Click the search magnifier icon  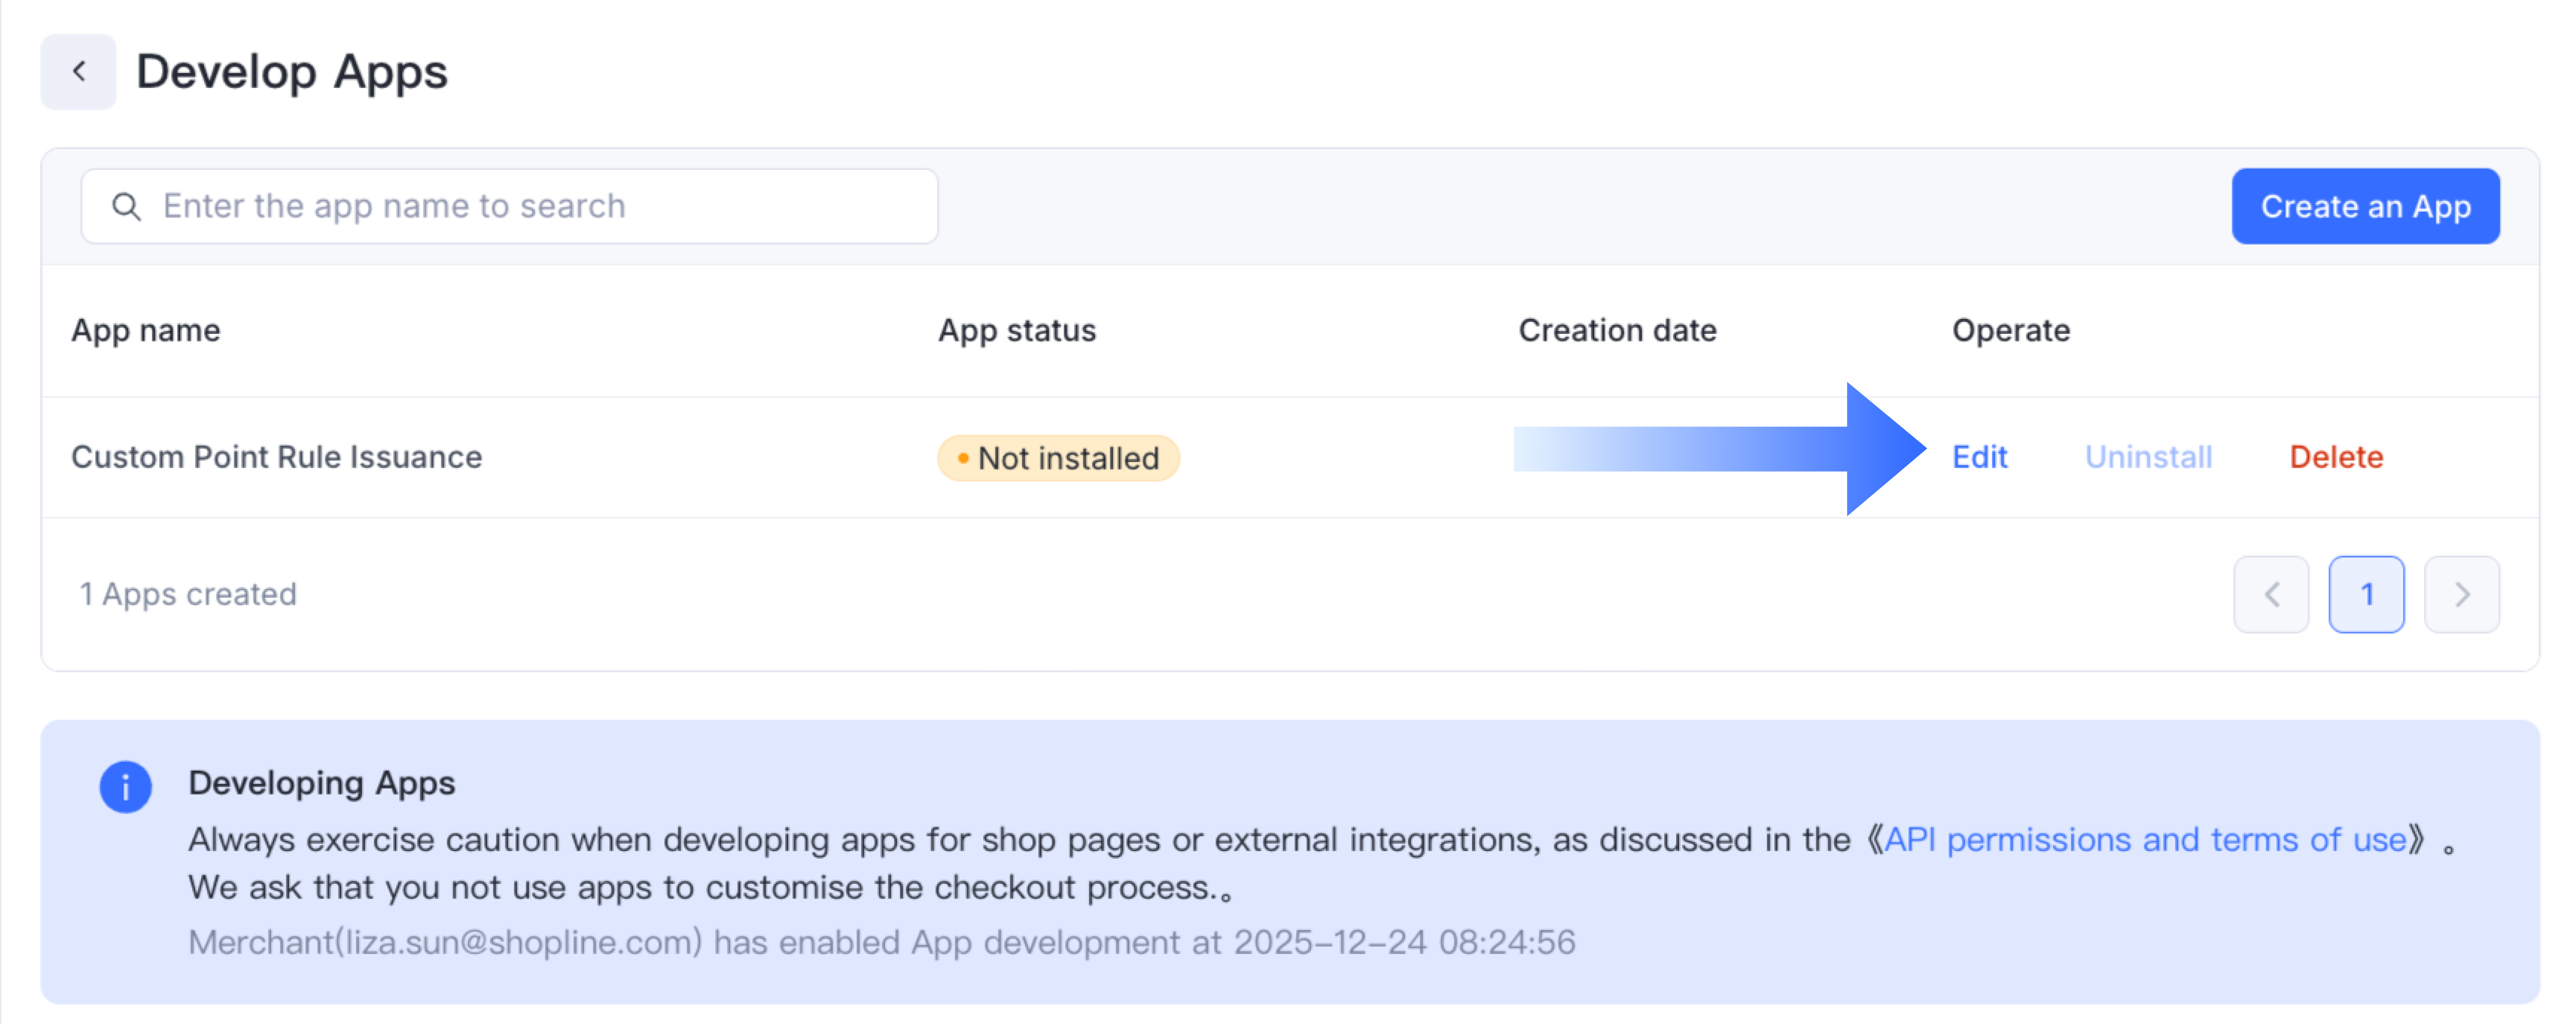coord(126,207)
